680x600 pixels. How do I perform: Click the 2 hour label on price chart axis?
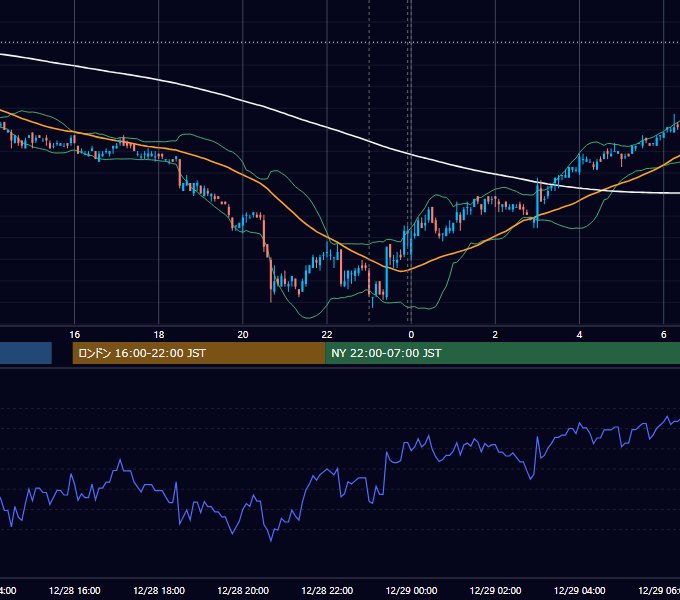495,335
